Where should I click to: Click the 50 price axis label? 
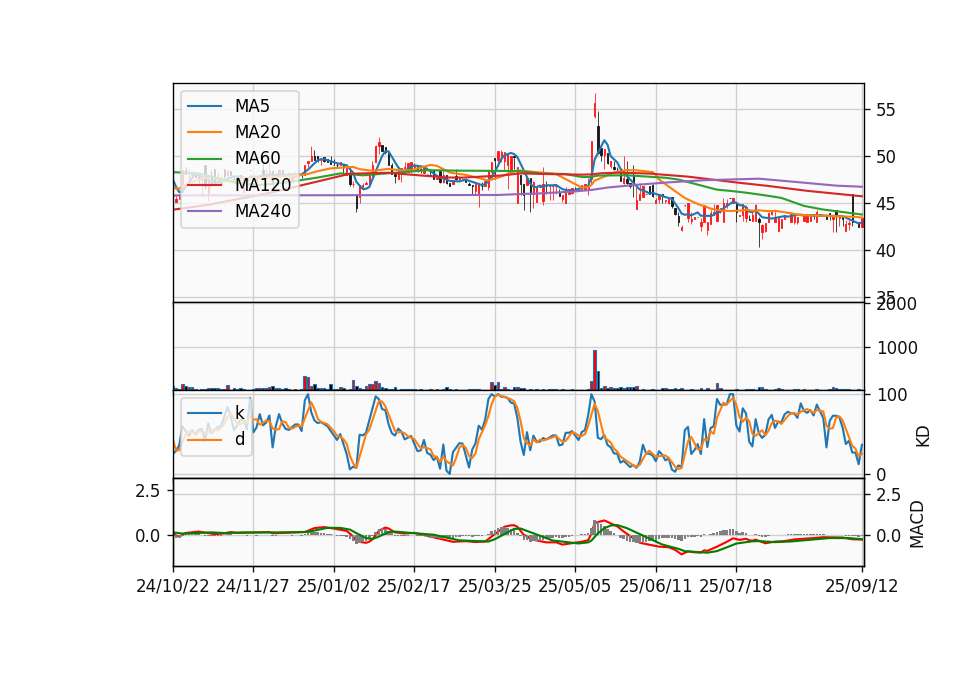(x=885, y=157)
